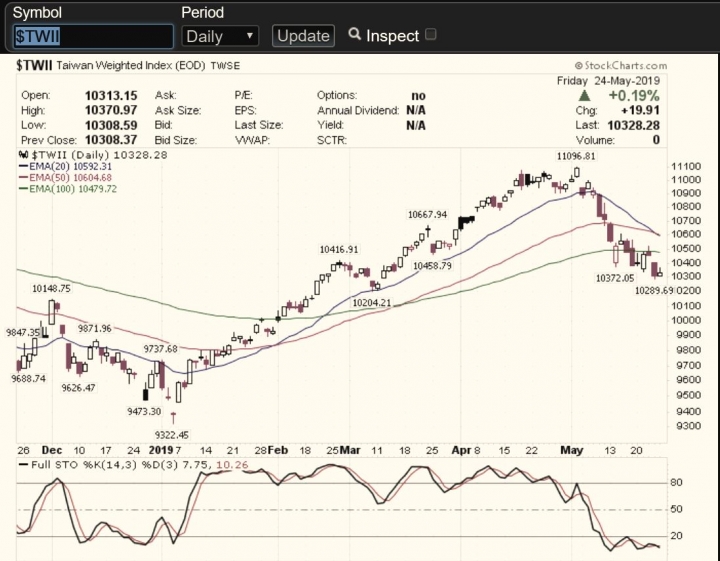
Task: Click the Last value 10328.28
Action: pyautogui.click(x=633, y=125)
